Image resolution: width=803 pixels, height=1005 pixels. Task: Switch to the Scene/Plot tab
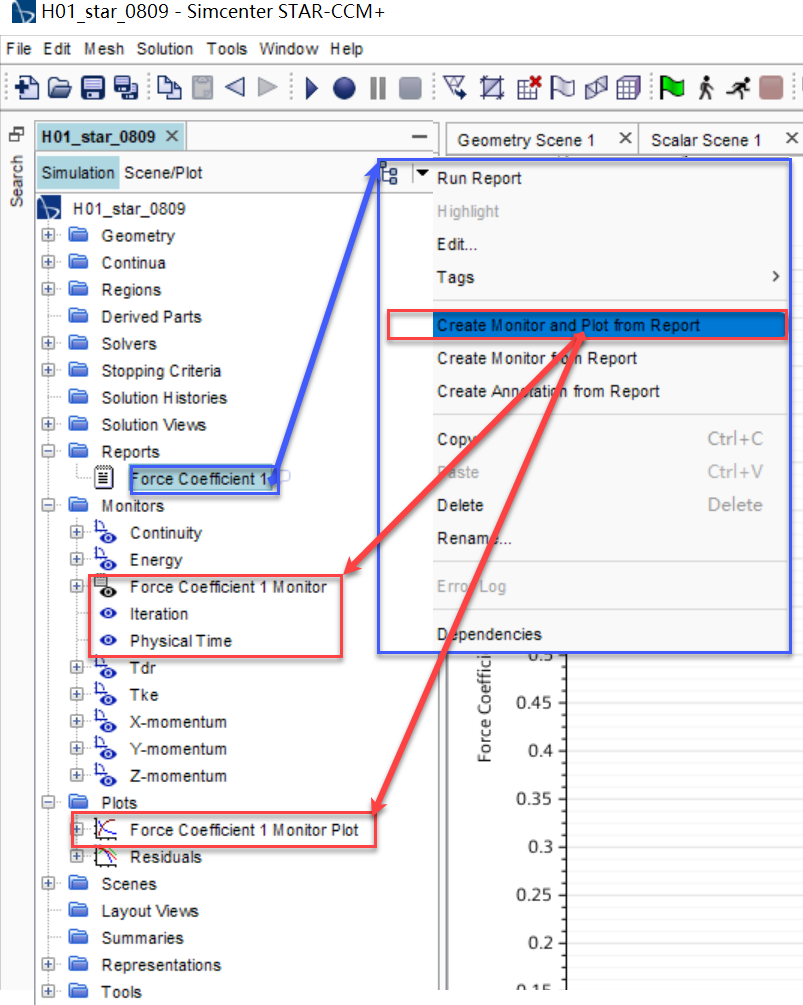coord(163,173)
